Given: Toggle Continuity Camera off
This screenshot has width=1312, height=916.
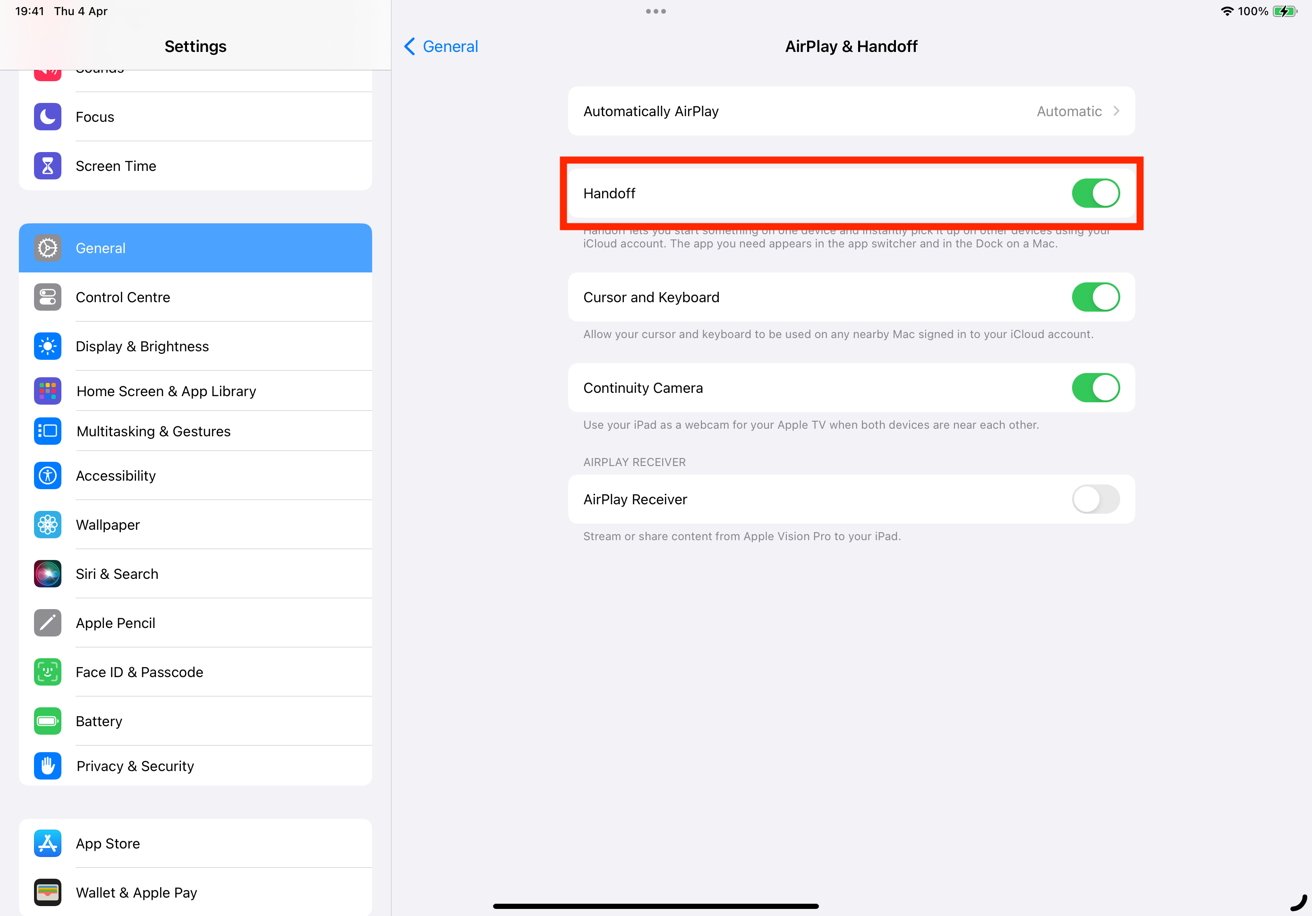Looking at the screenshot, I should coord(1095,388).
